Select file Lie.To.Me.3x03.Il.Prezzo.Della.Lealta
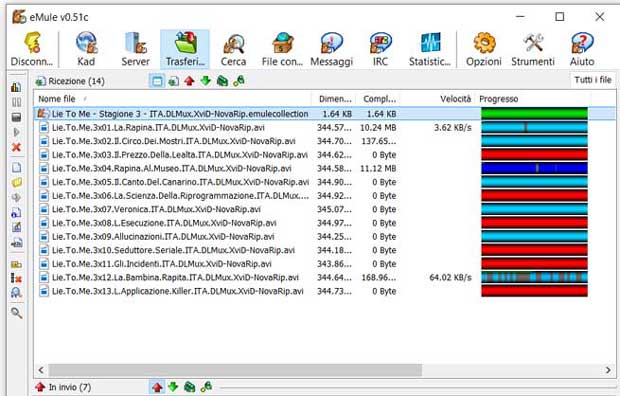Image resolution: width=620 pixels, height=396 pixels. [324, 155]
